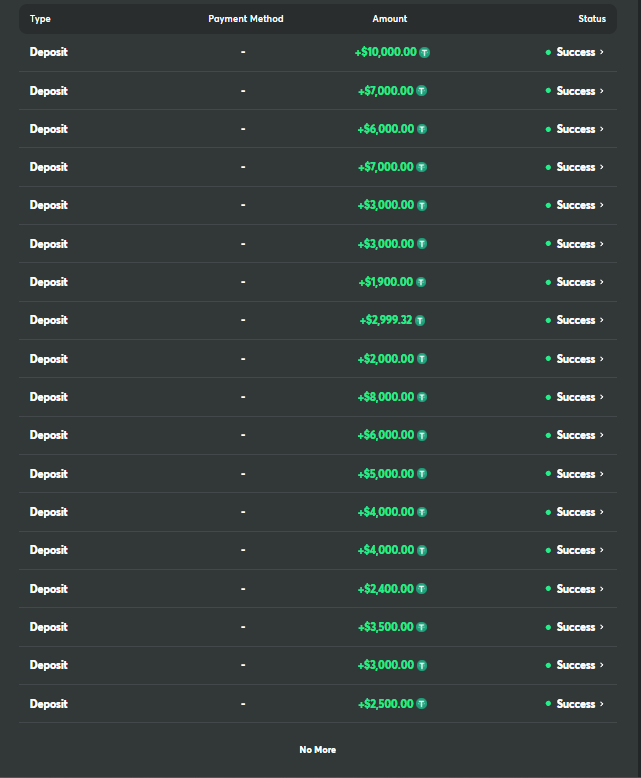This screenshot has width=641, height=778.
Task: Click the Tether icon next to +$2,500.00
Action: pos(421,704)
